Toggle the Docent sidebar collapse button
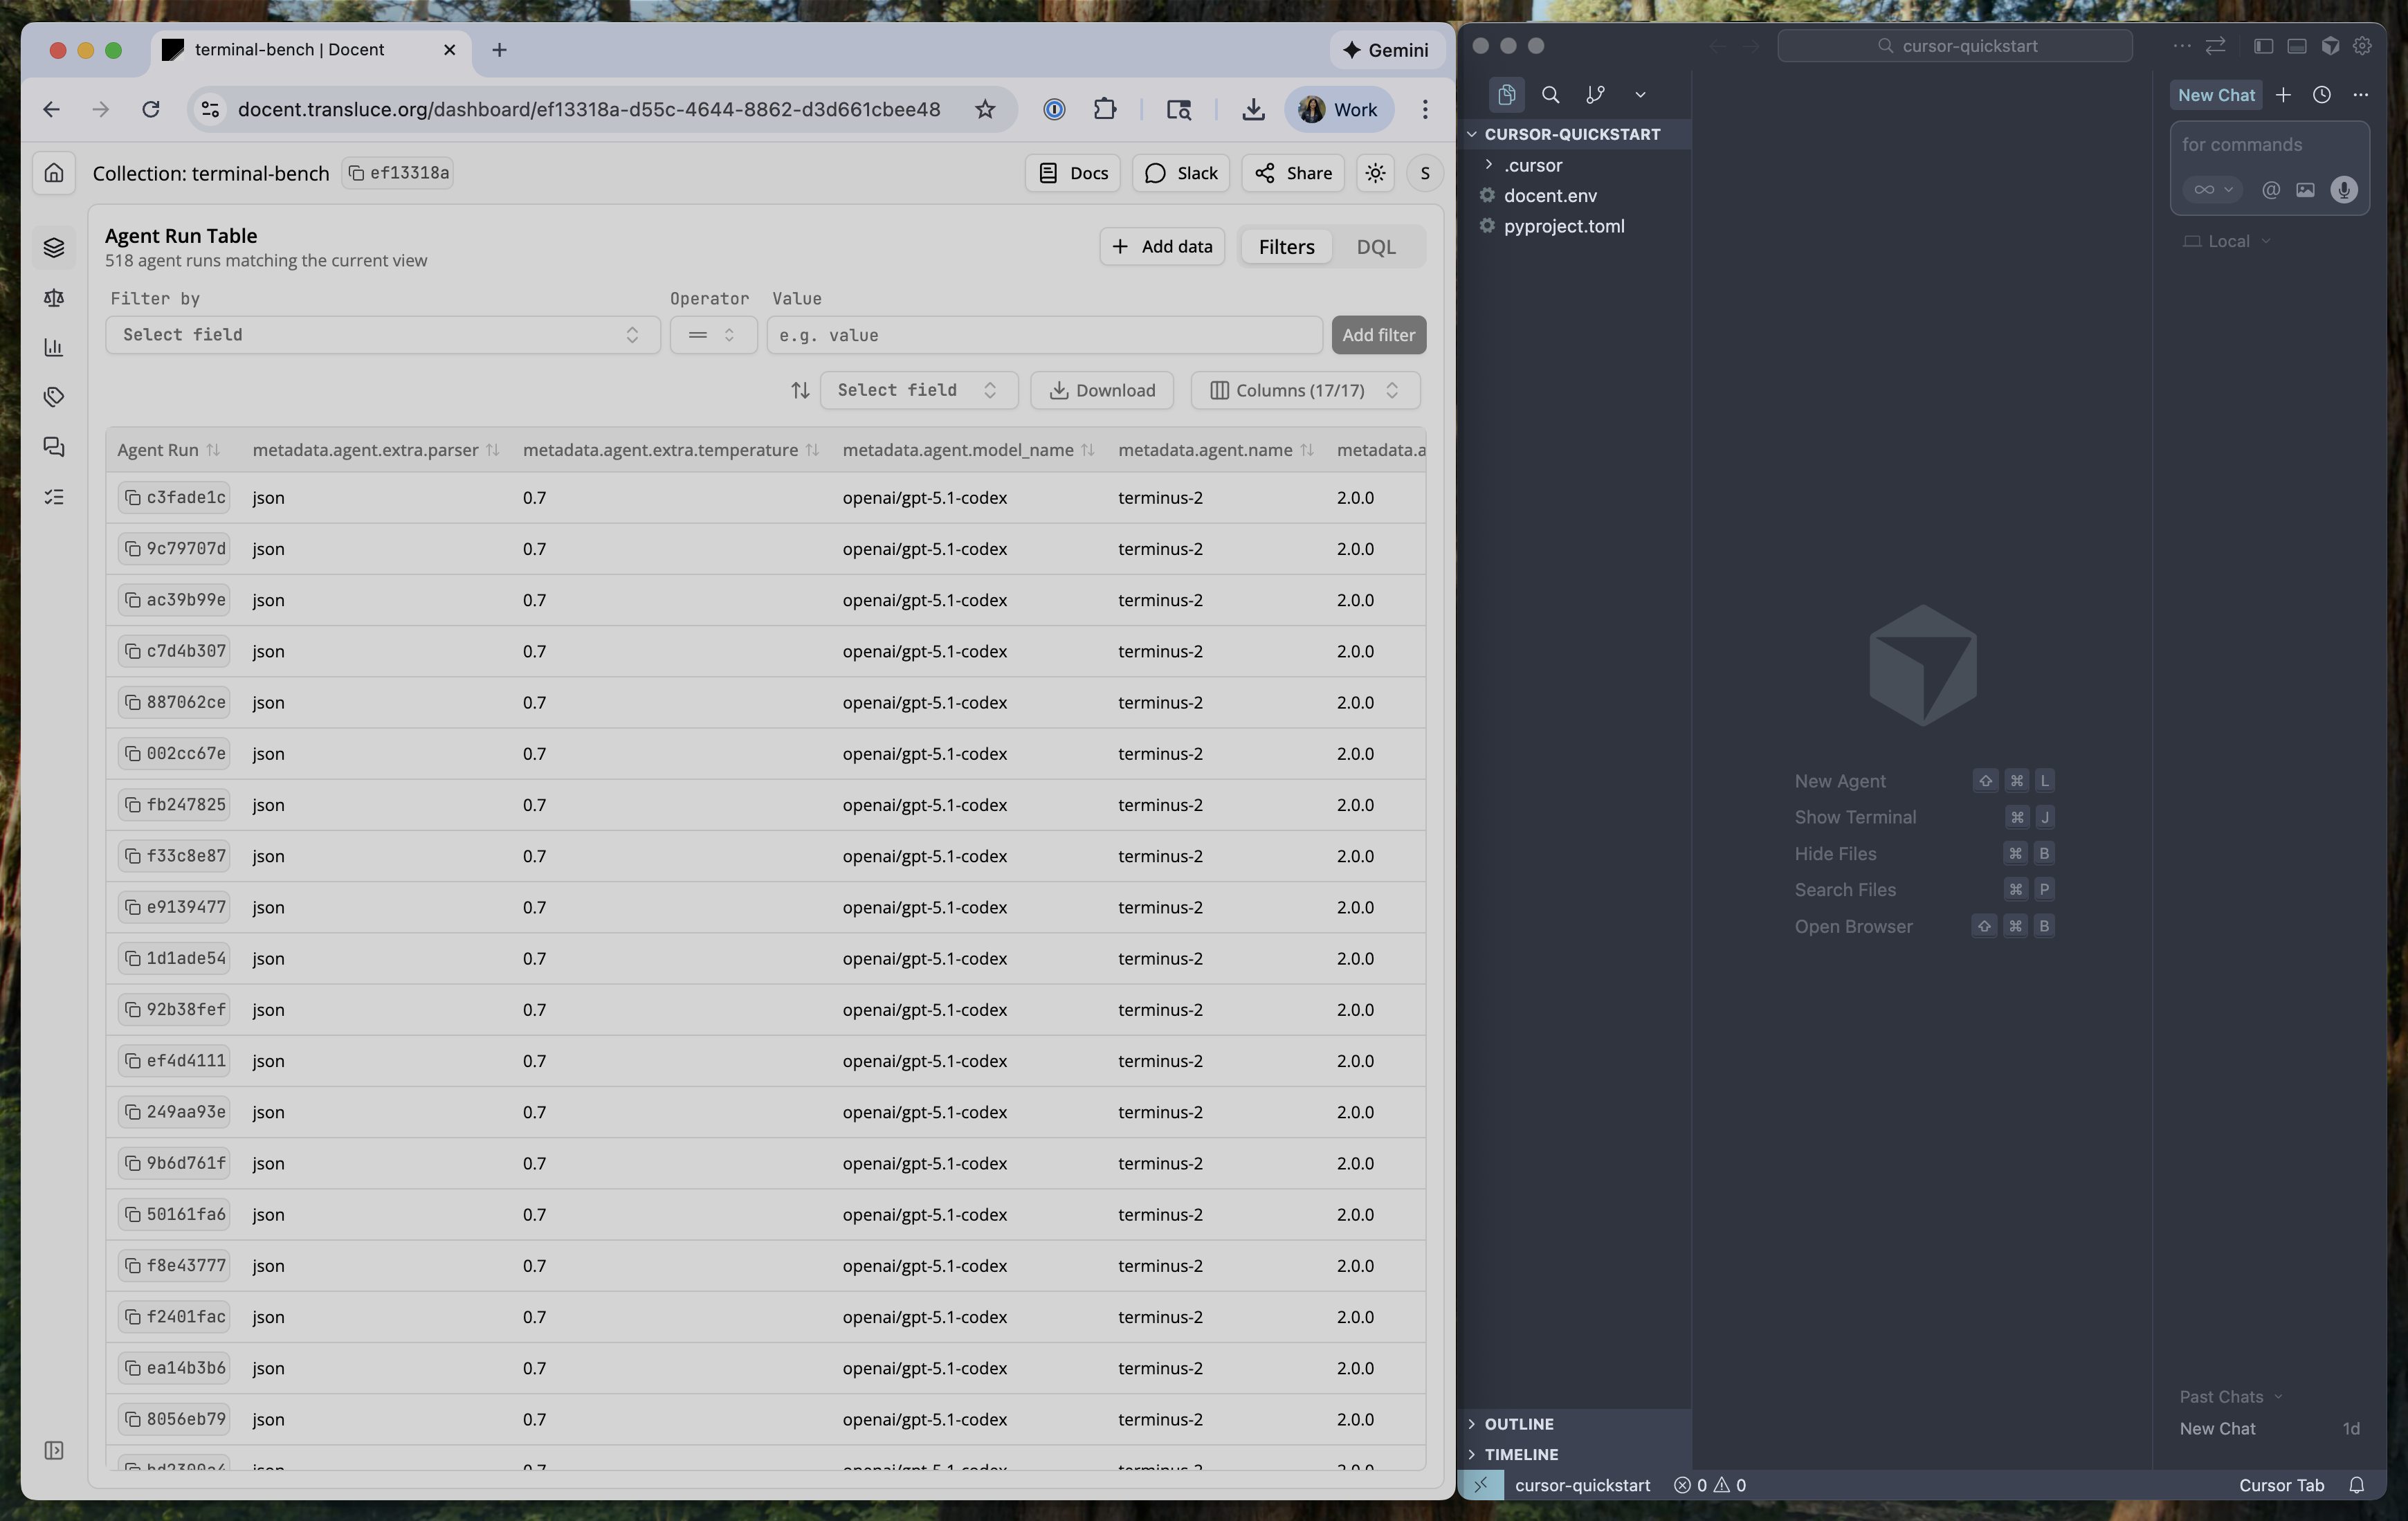This screenshot has height=1521, width=2408. 54,1450
